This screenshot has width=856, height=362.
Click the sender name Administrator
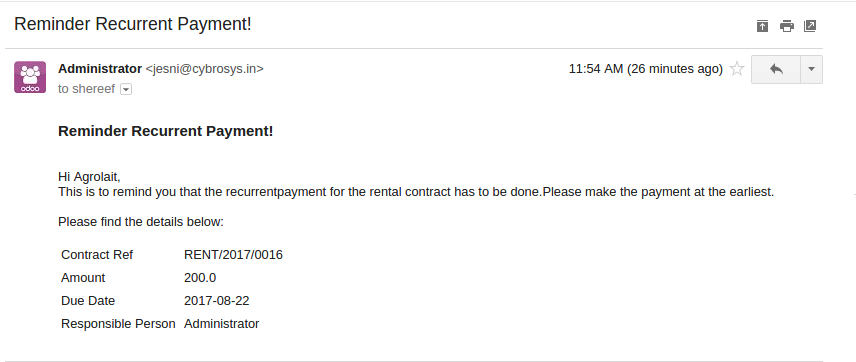(x=100, y=69)
